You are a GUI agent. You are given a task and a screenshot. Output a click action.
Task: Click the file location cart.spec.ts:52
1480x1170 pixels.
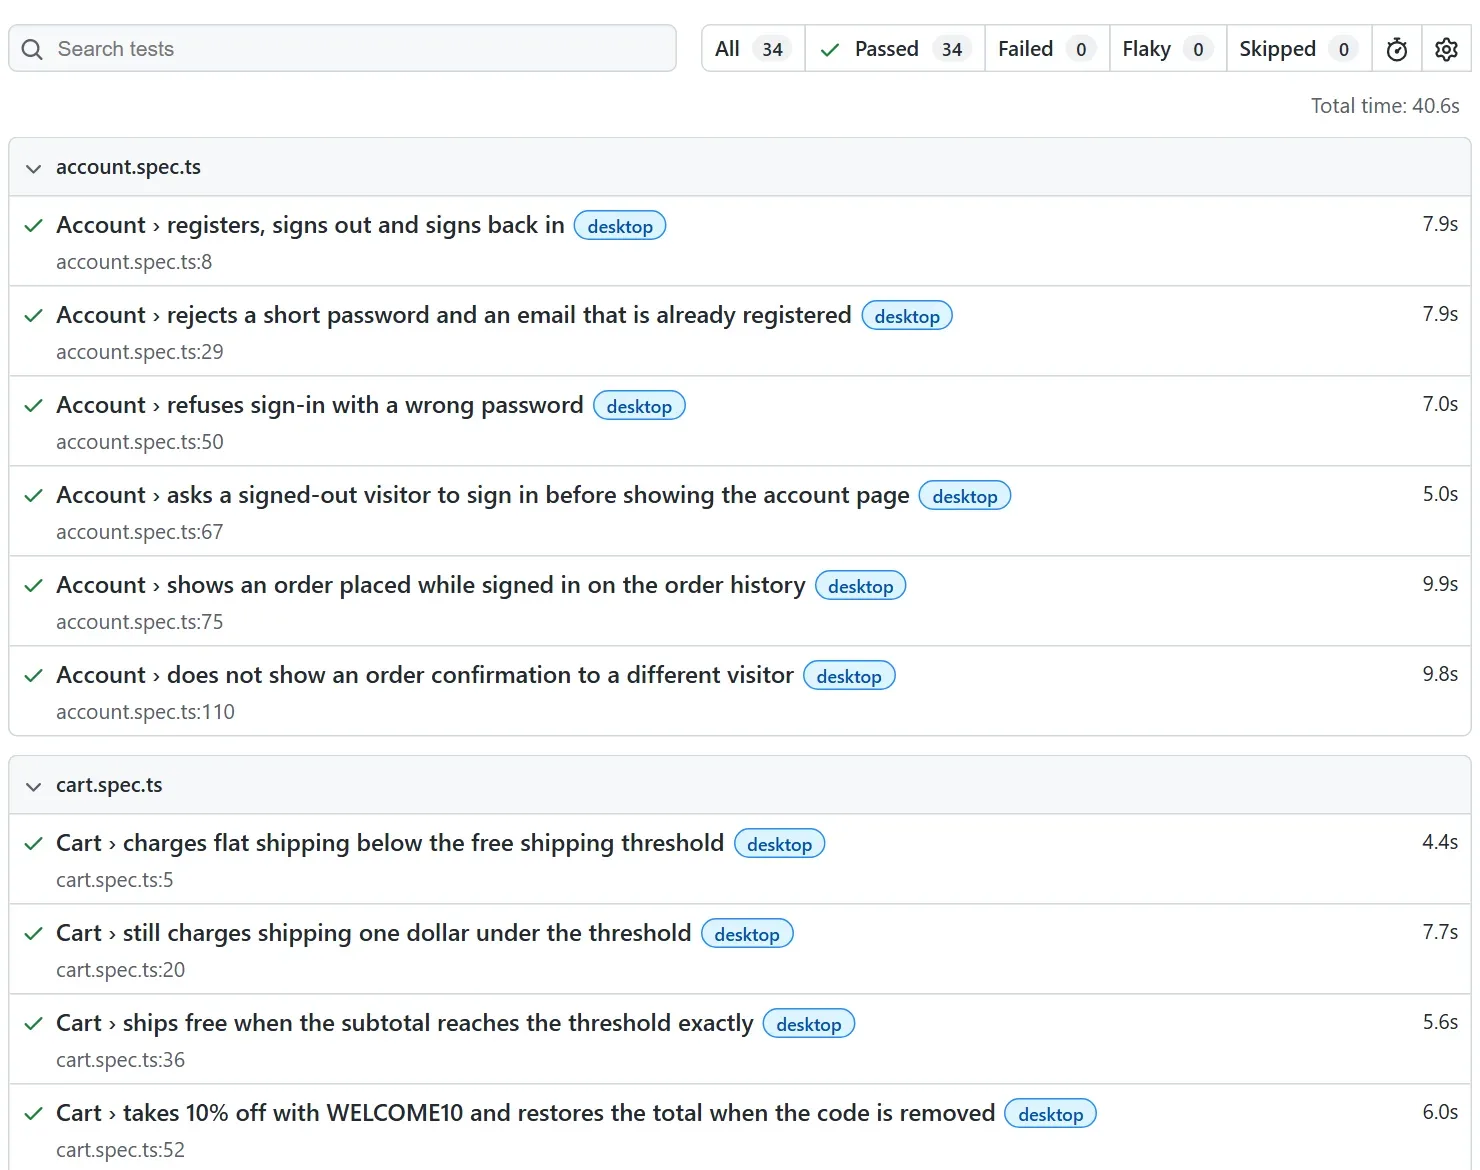coord(121,1150)
